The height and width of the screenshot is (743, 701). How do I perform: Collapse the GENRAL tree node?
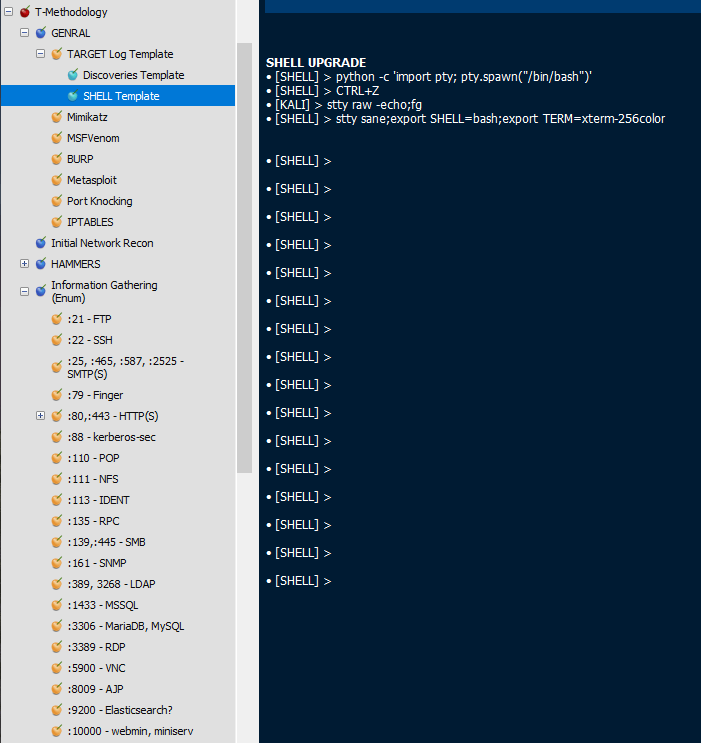pyautogui.click(x=25, y=33)
